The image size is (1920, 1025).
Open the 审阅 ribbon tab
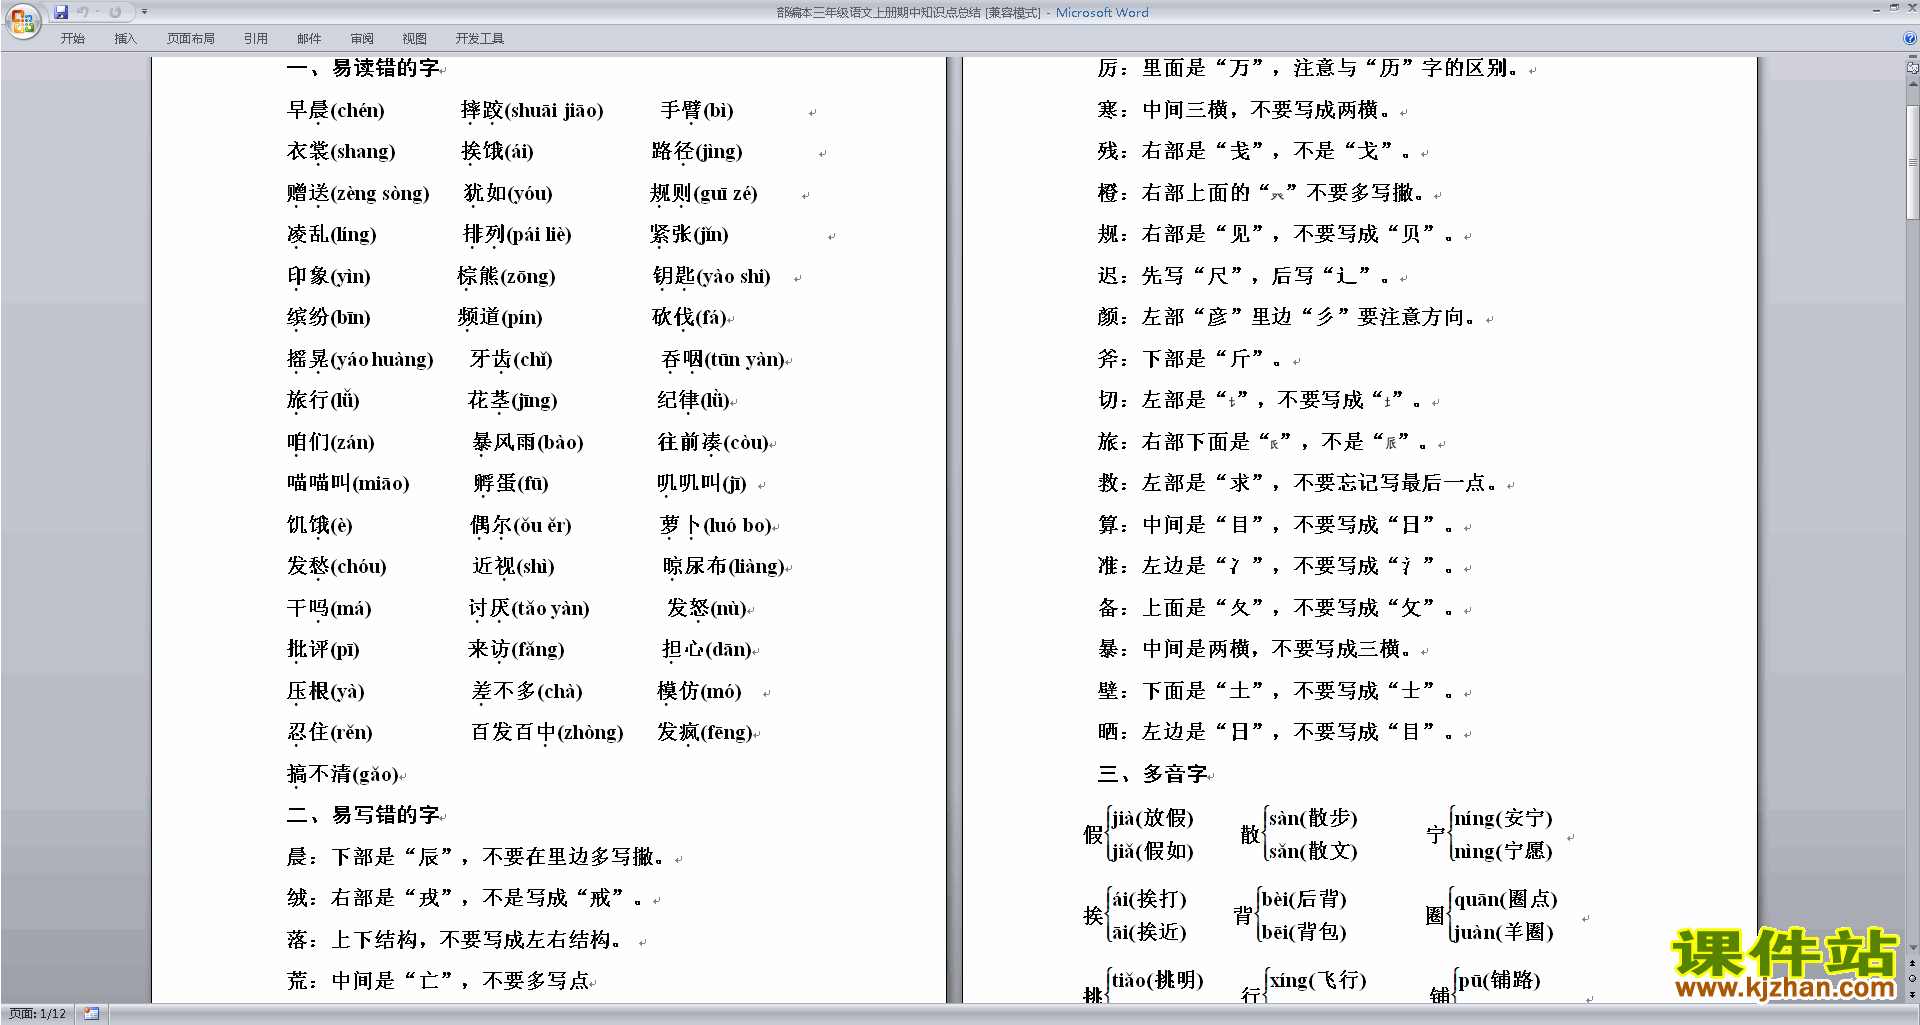(362, 38)
